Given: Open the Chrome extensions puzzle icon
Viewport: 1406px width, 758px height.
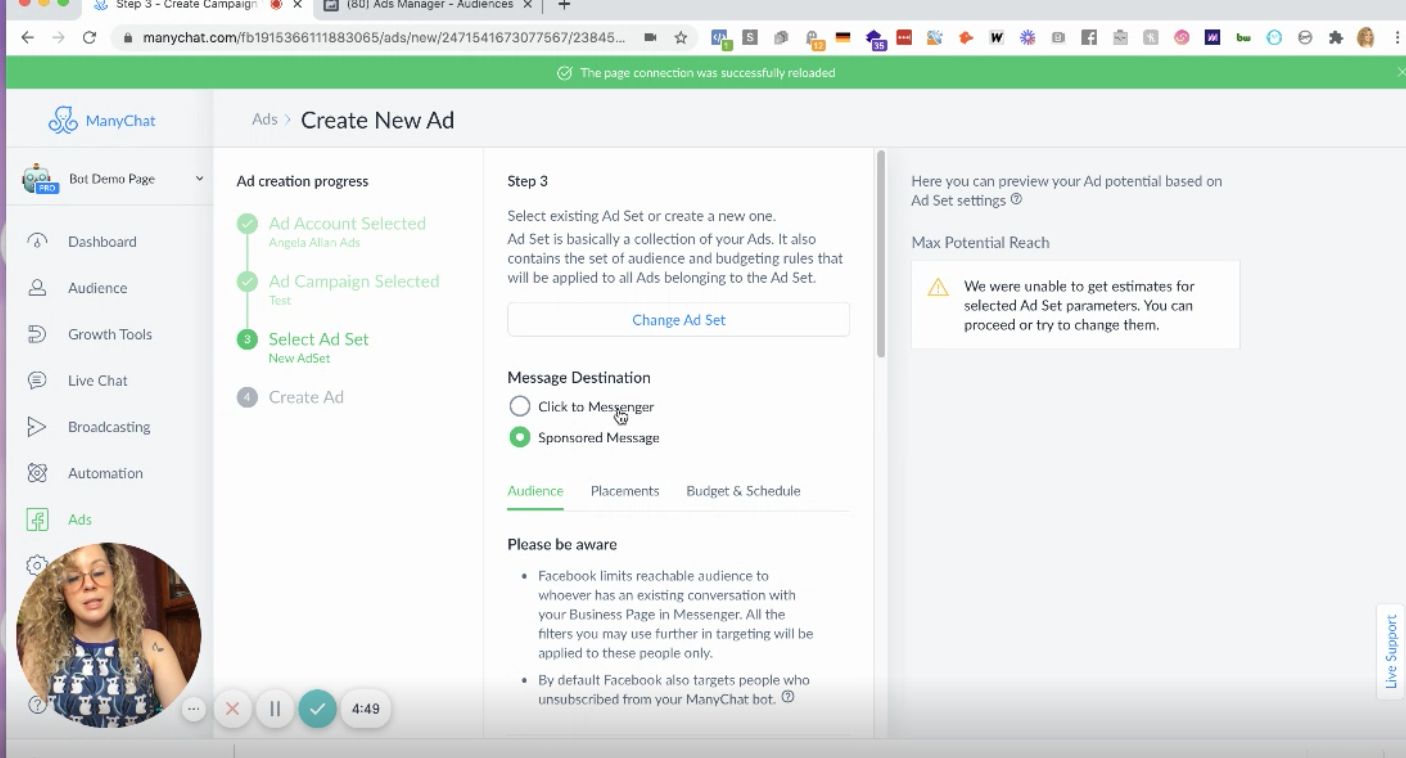Looking at the screenshot, I should tap(1335, 38).
